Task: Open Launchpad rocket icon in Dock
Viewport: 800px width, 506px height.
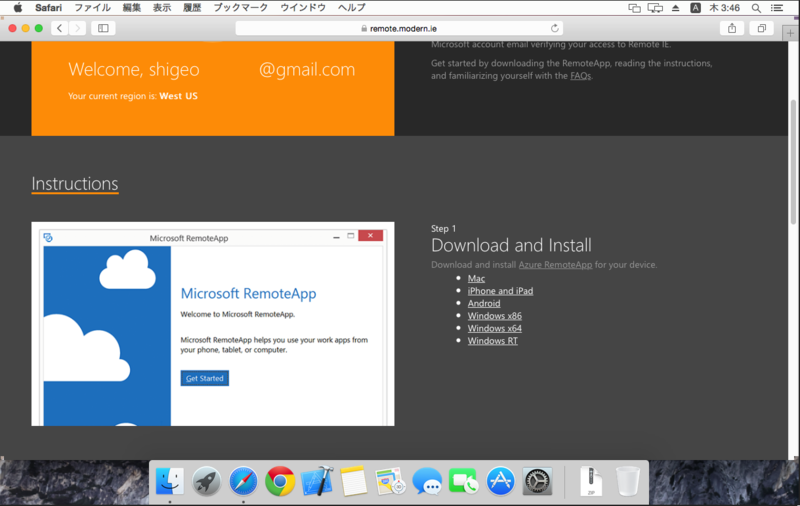Action: pyautogui.click(x=207, y=480)
